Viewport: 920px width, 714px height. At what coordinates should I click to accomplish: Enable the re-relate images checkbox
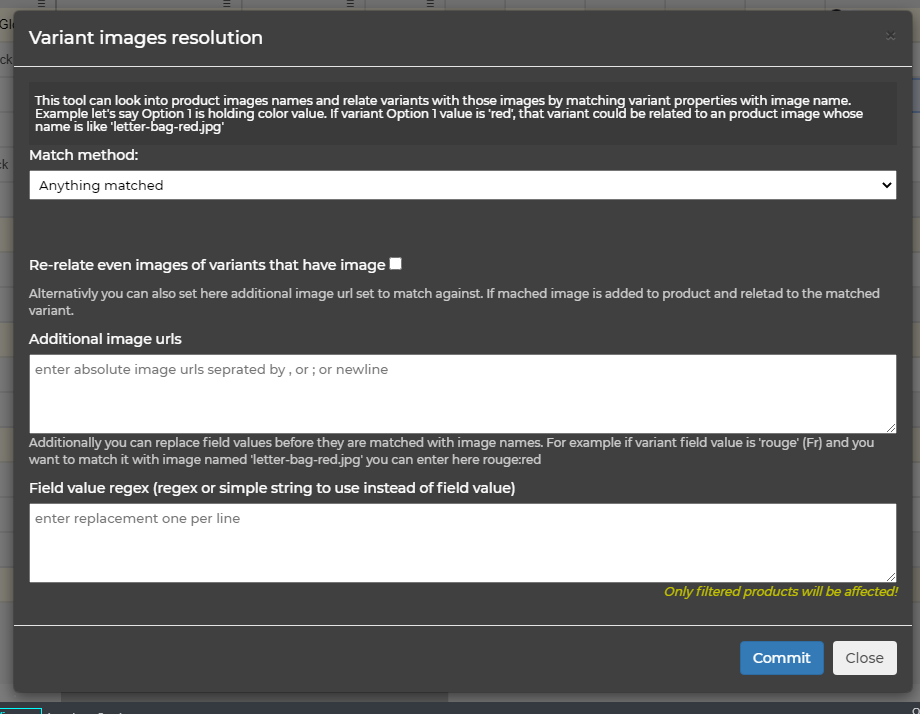396,264
